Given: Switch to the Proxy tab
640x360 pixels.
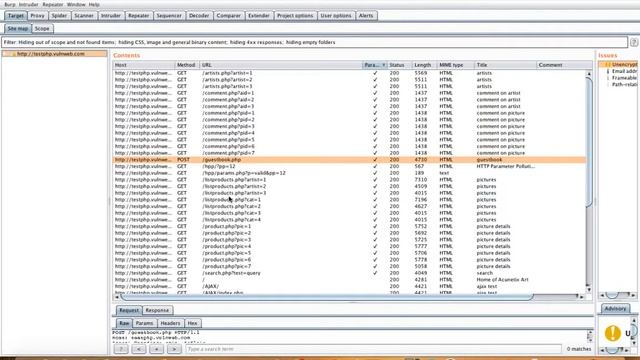Looking at the screenshot, I should click(37, 16).
